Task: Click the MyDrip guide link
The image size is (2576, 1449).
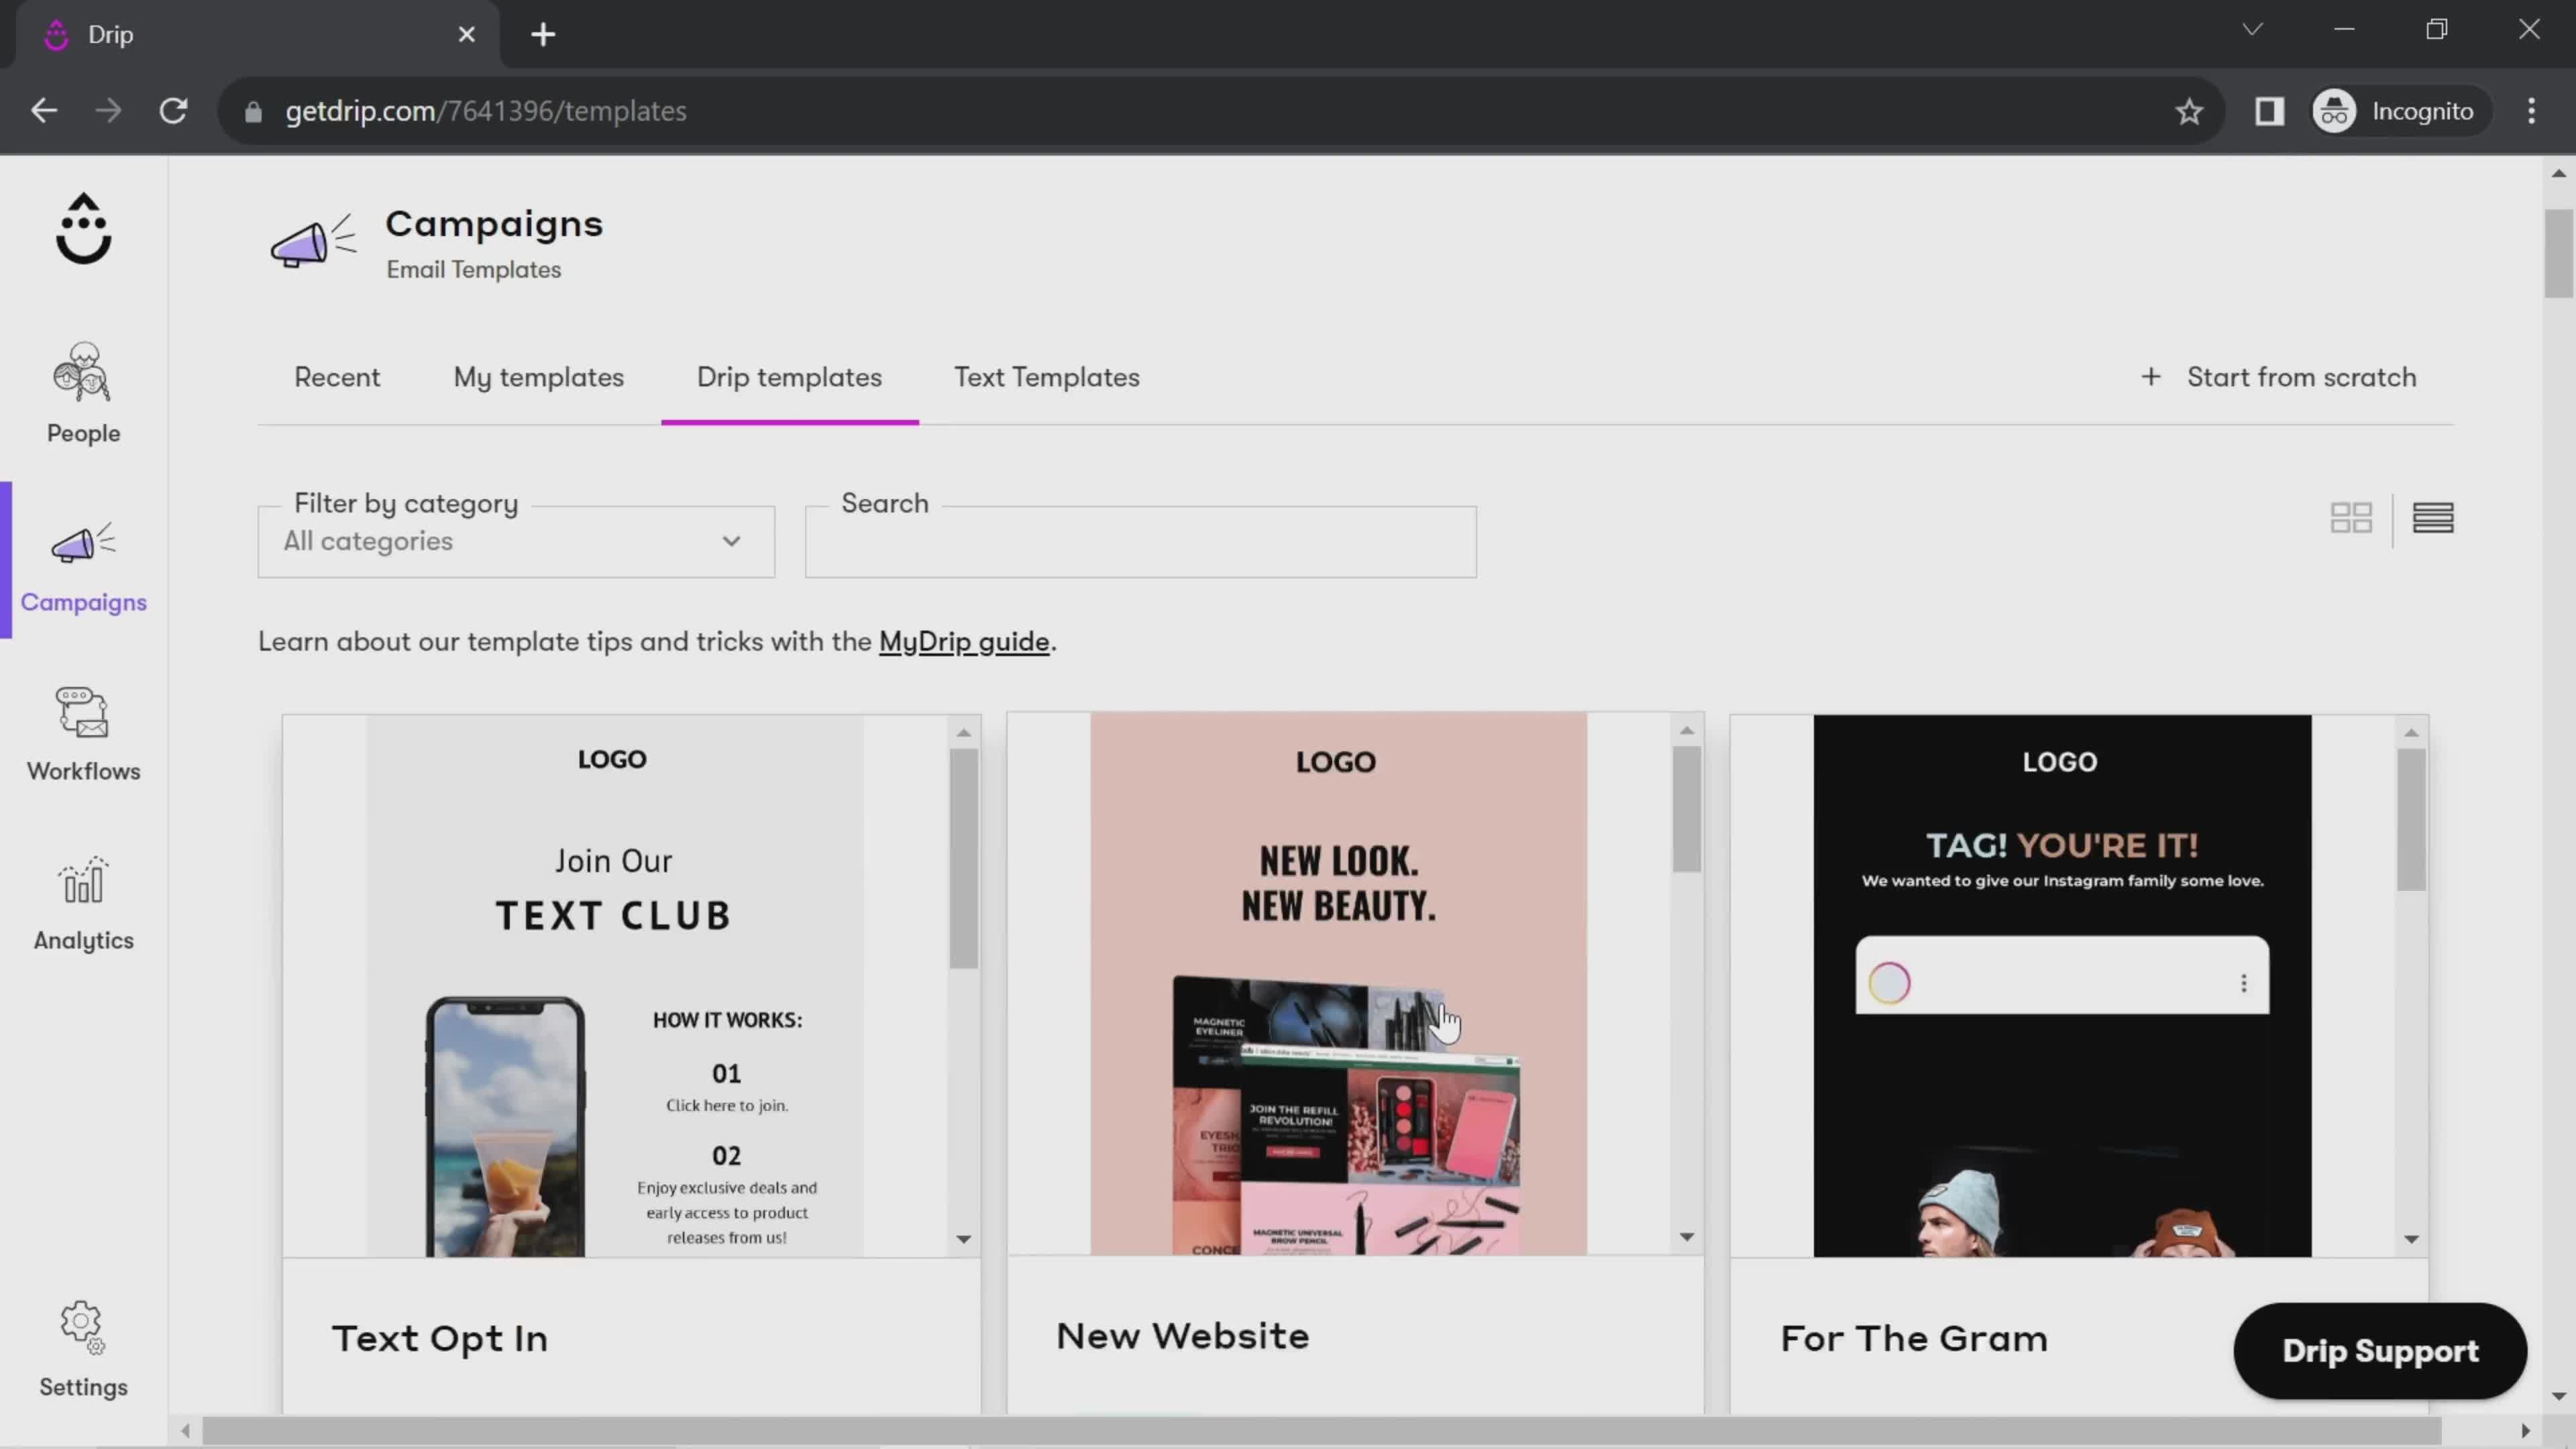Action: click(964, 642)
